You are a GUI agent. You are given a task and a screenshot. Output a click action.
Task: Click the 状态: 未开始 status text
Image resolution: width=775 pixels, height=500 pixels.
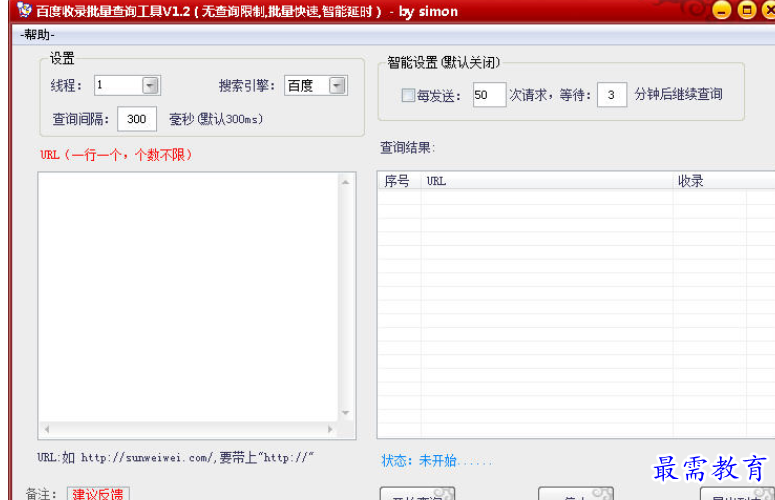tap(436, 461)
